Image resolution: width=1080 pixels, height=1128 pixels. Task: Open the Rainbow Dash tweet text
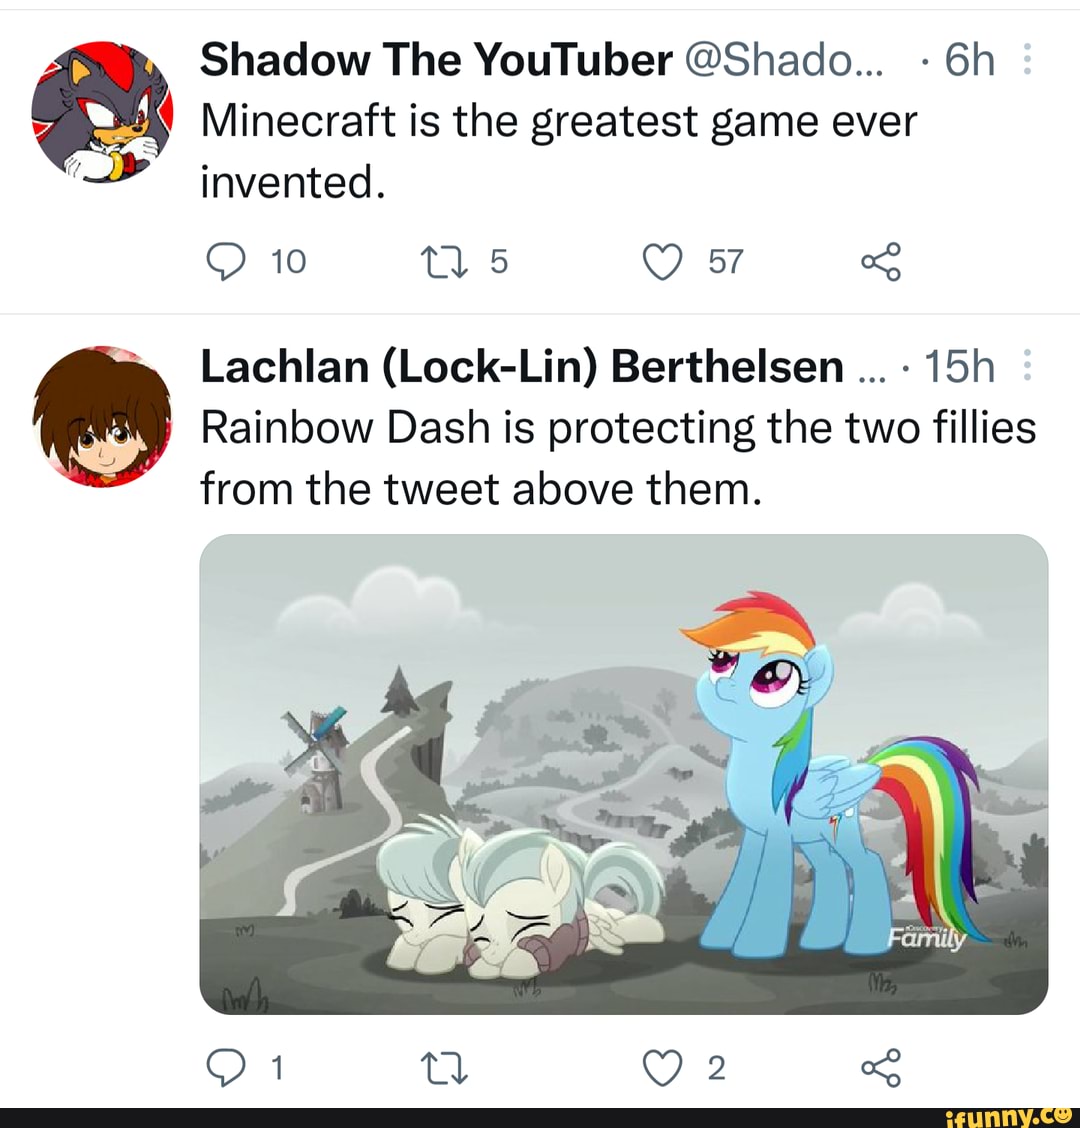(x=617, y=458)
